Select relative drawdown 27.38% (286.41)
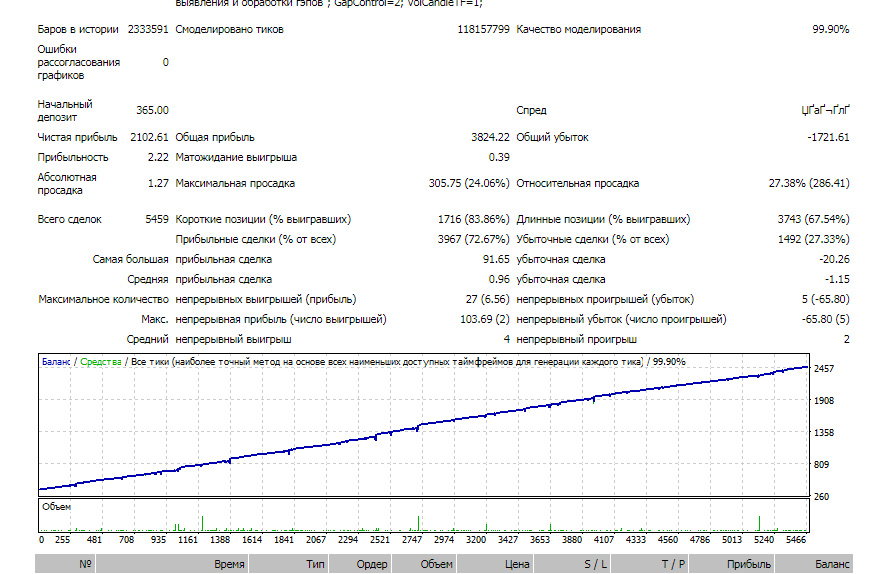Viewport: 891px width, 574px height. [809, 183]
